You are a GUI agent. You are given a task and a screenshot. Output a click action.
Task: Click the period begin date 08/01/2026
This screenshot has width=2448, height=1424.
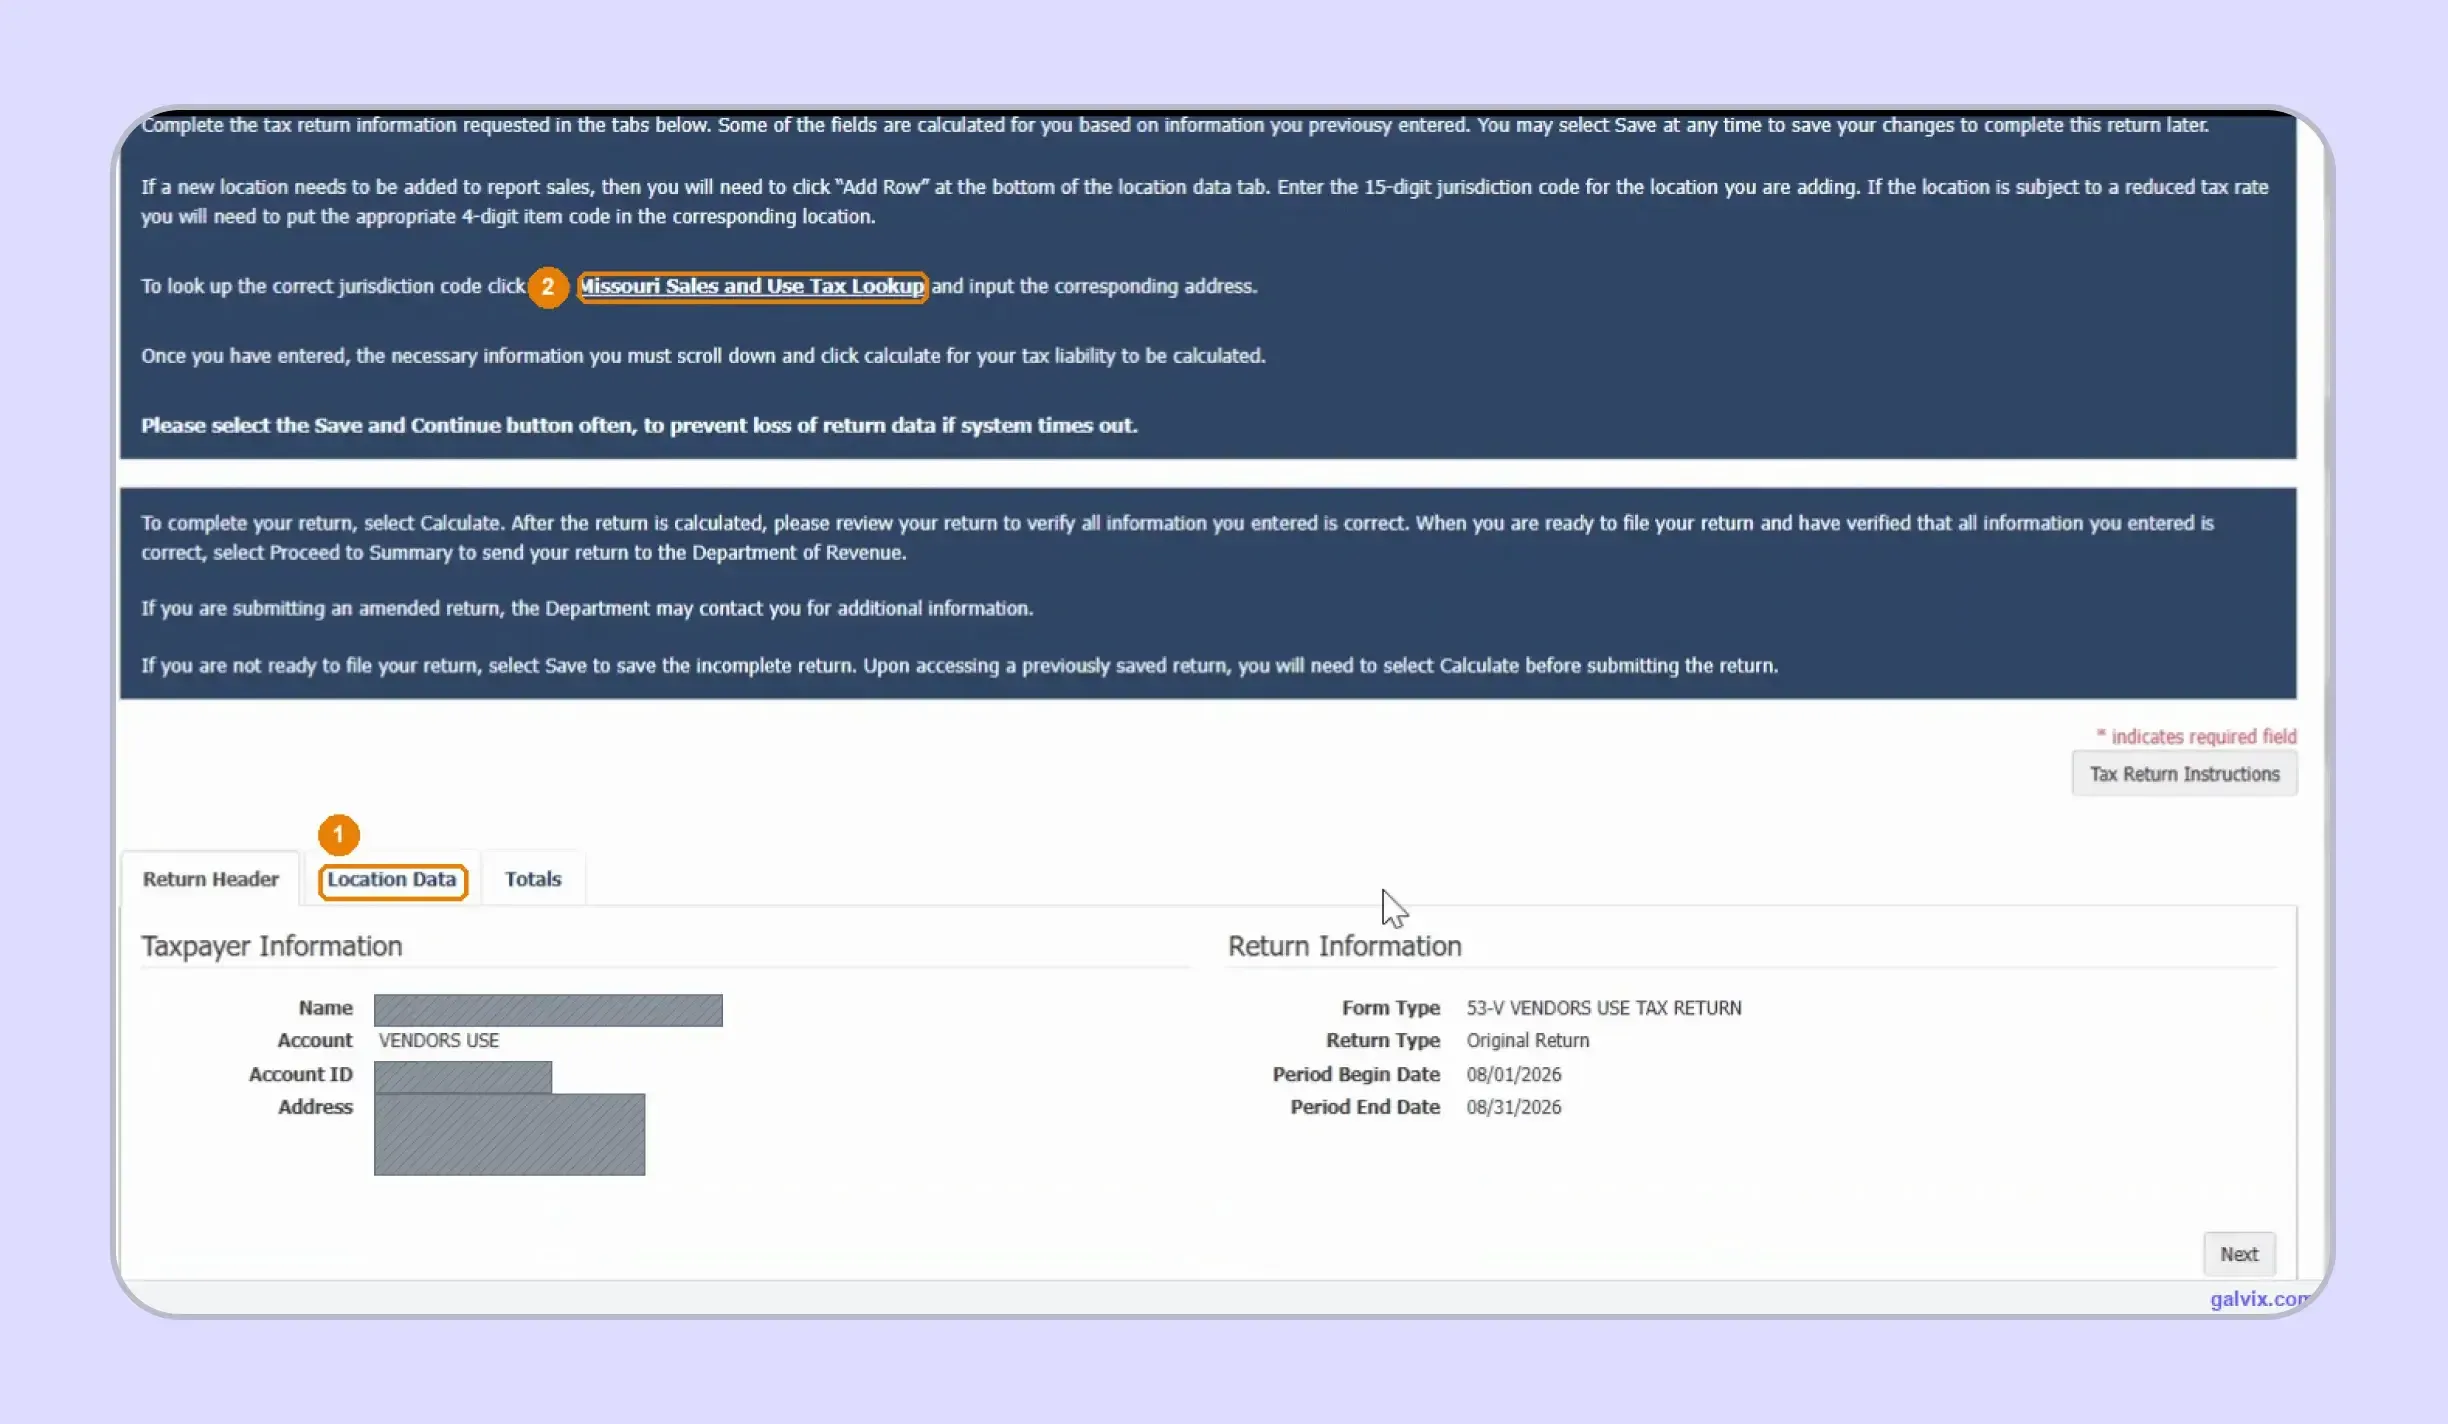pyautogui.click(x=1514, y=1075)
